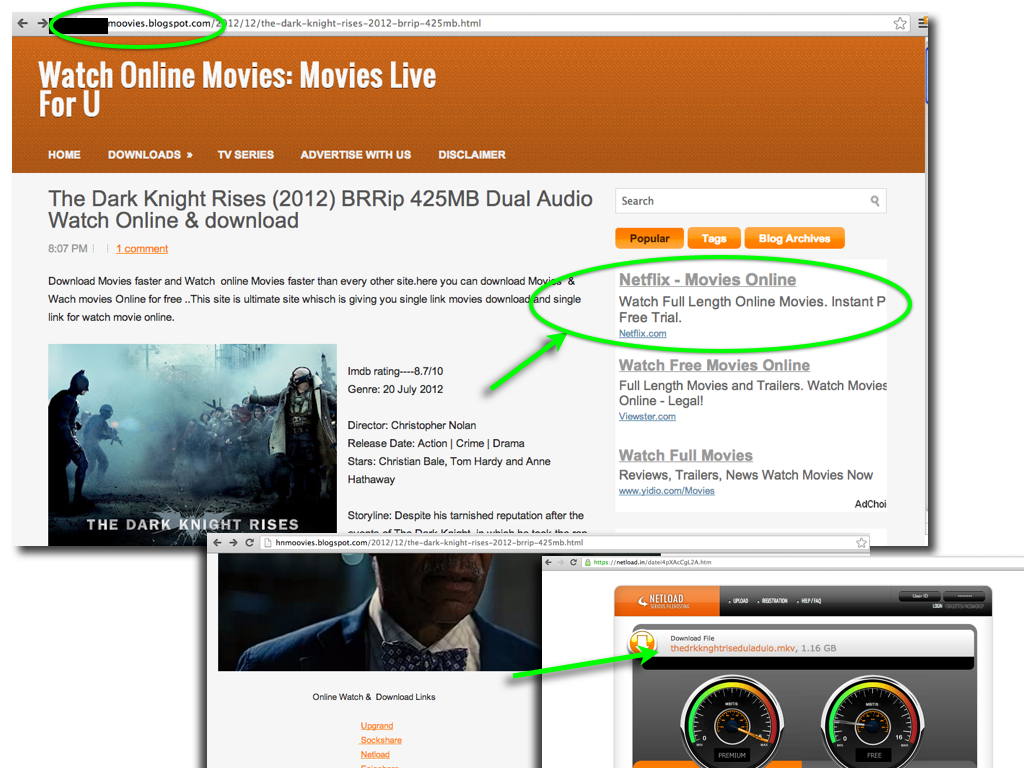Focus the Netload User ID field
Viewport: 1024px width, 768px height.
click(919, 596)
